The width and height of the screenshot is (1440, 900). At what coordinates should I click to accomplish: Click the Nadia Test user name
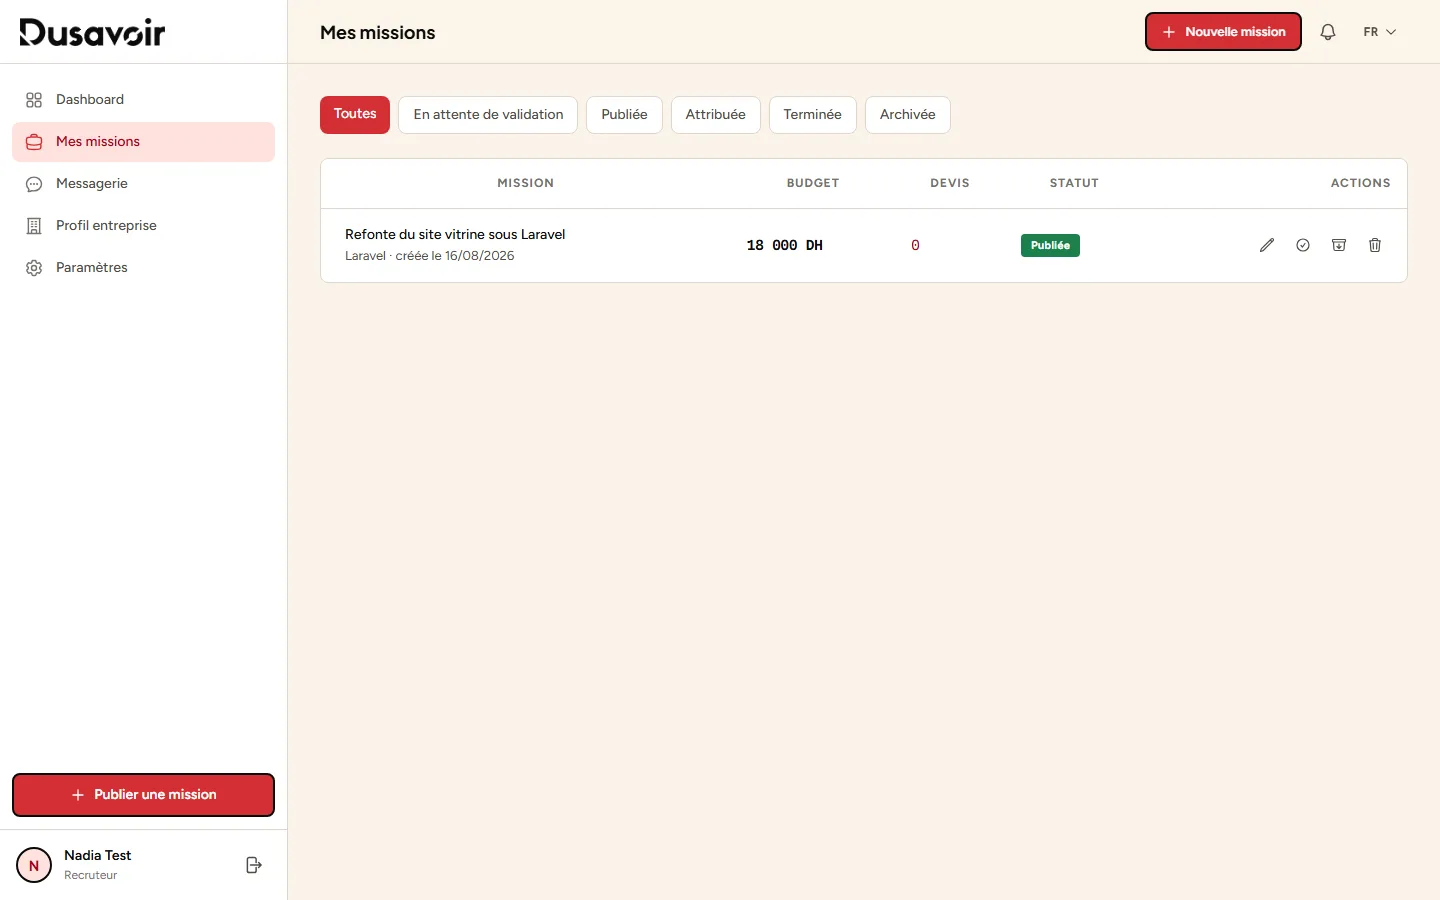pyautogui.click(x=98, y=855)
